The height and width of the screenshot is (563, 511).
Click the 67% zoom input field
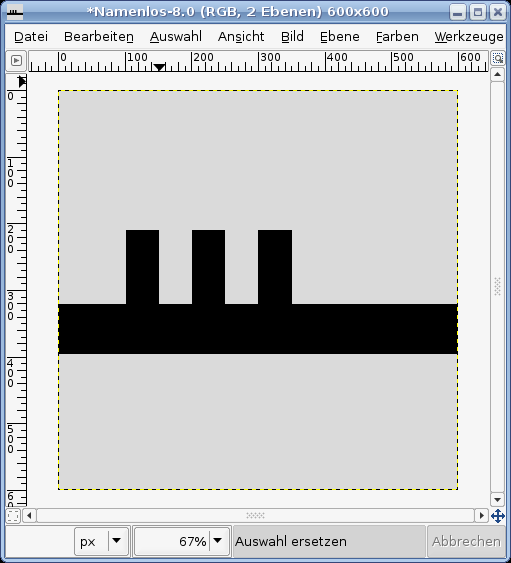click(172, 541)
